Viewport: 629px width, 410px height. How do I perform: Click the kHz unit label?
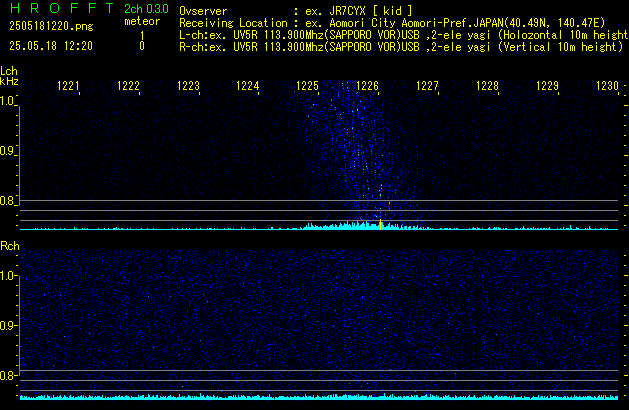tap(9, 81)
